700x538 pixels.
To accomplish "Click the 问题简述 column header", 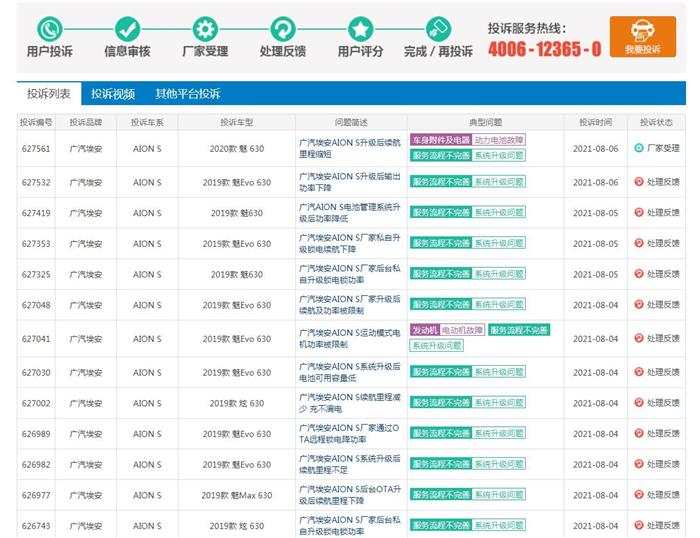I will [351, 122].
